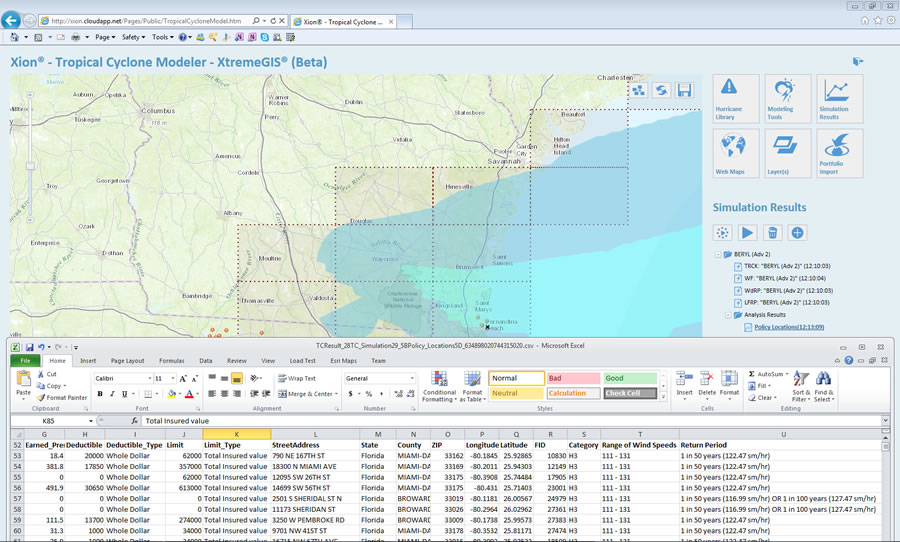This screenshot has height=542, width=900.
Task: Select WF: "BERYL (Adv 2)" result
Action: pos(787,278)
